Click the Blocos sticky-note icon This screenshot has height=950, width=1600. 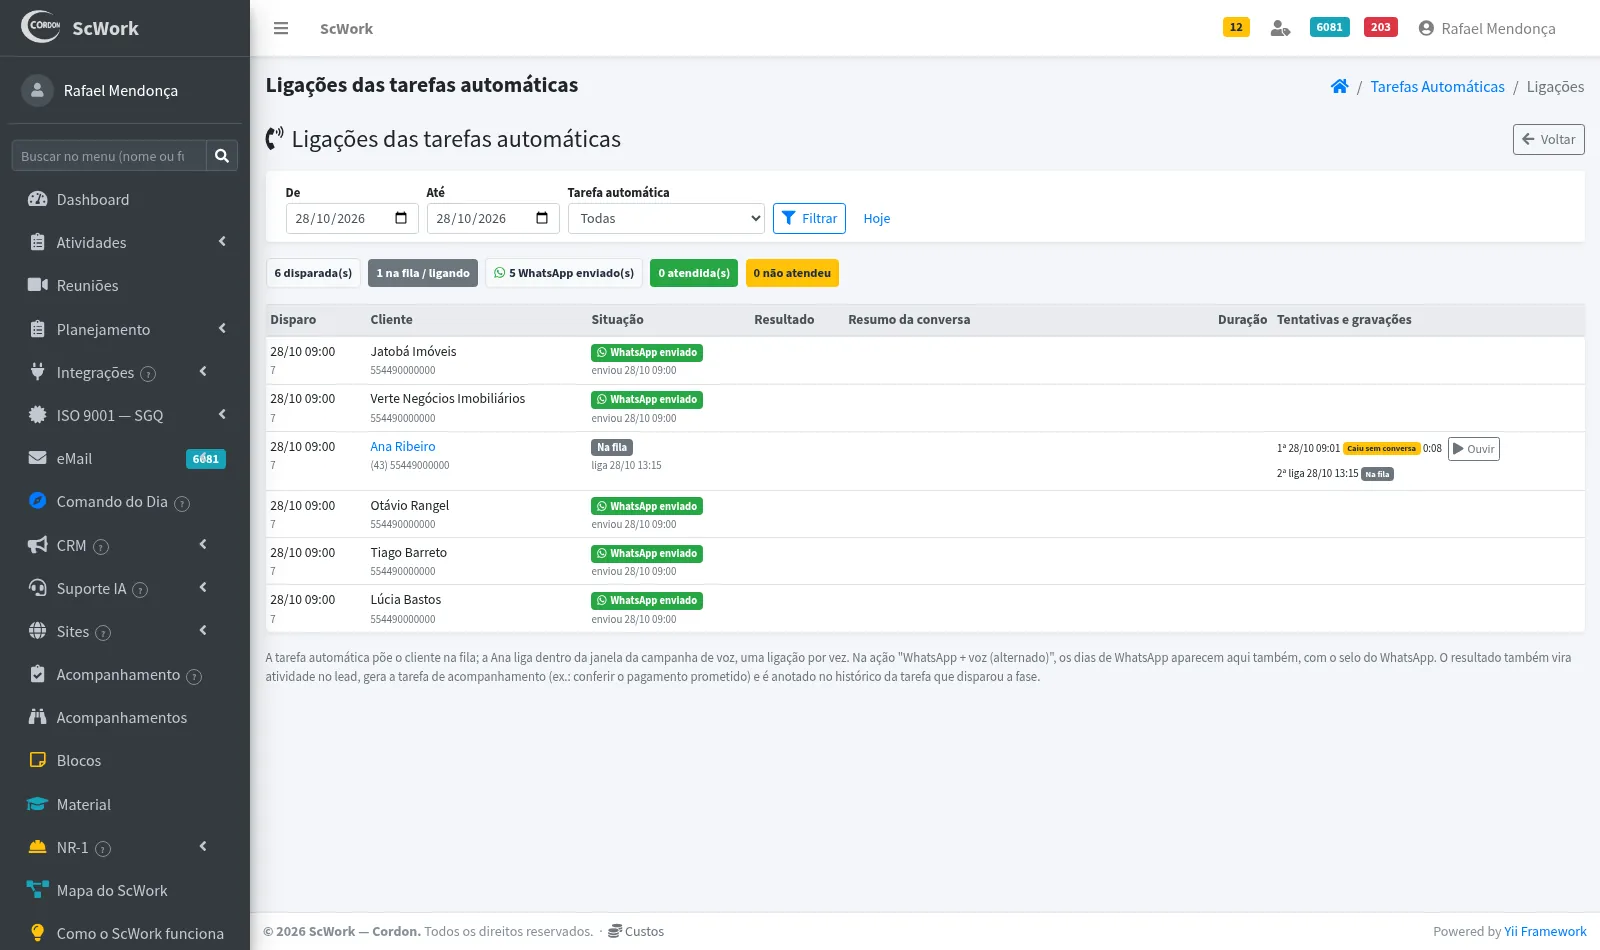pyautogui.click(x=37, y=760)
